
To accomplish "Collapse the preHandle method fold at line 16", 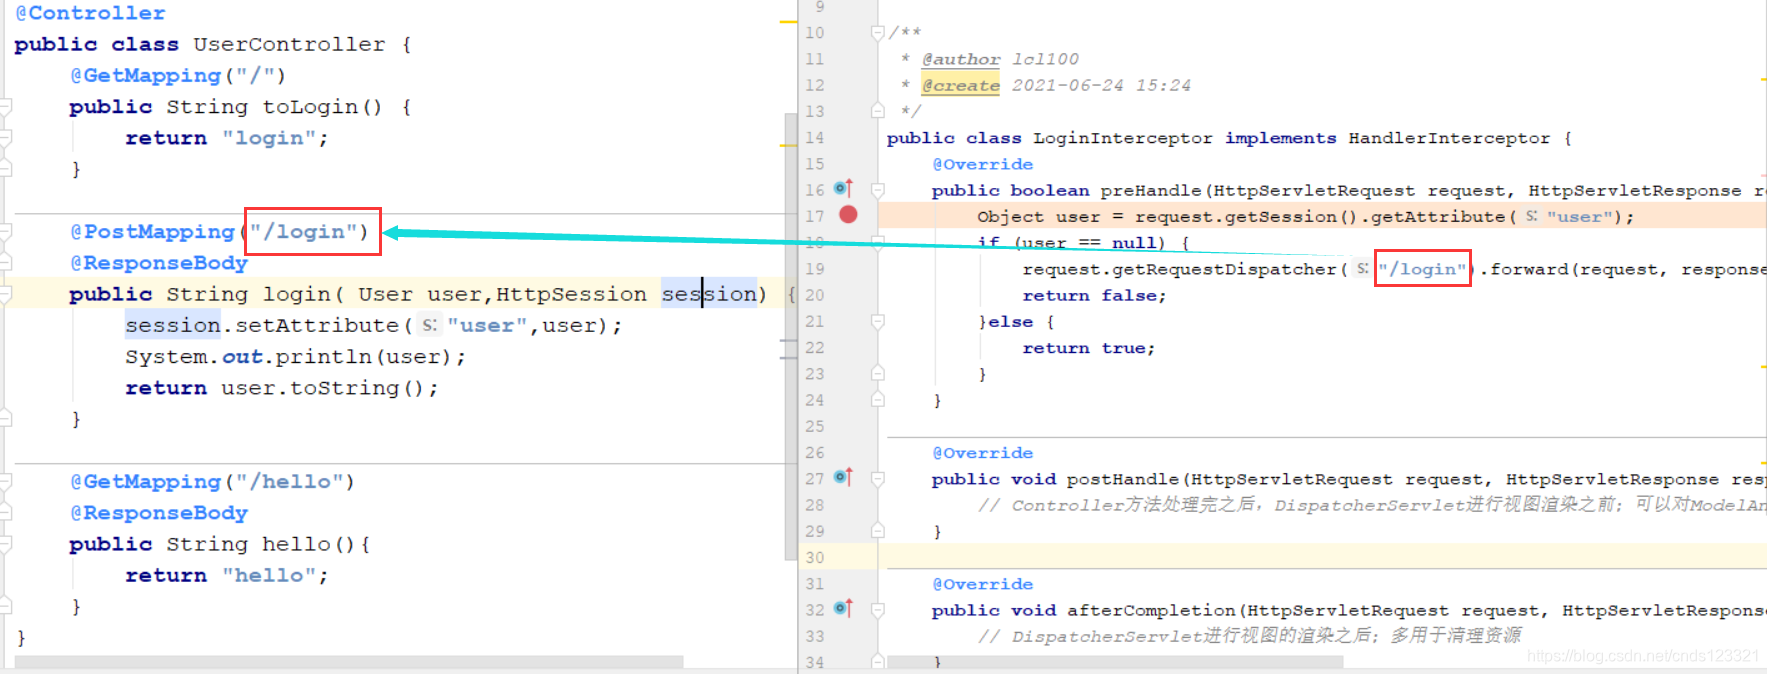I will point(877,190).
